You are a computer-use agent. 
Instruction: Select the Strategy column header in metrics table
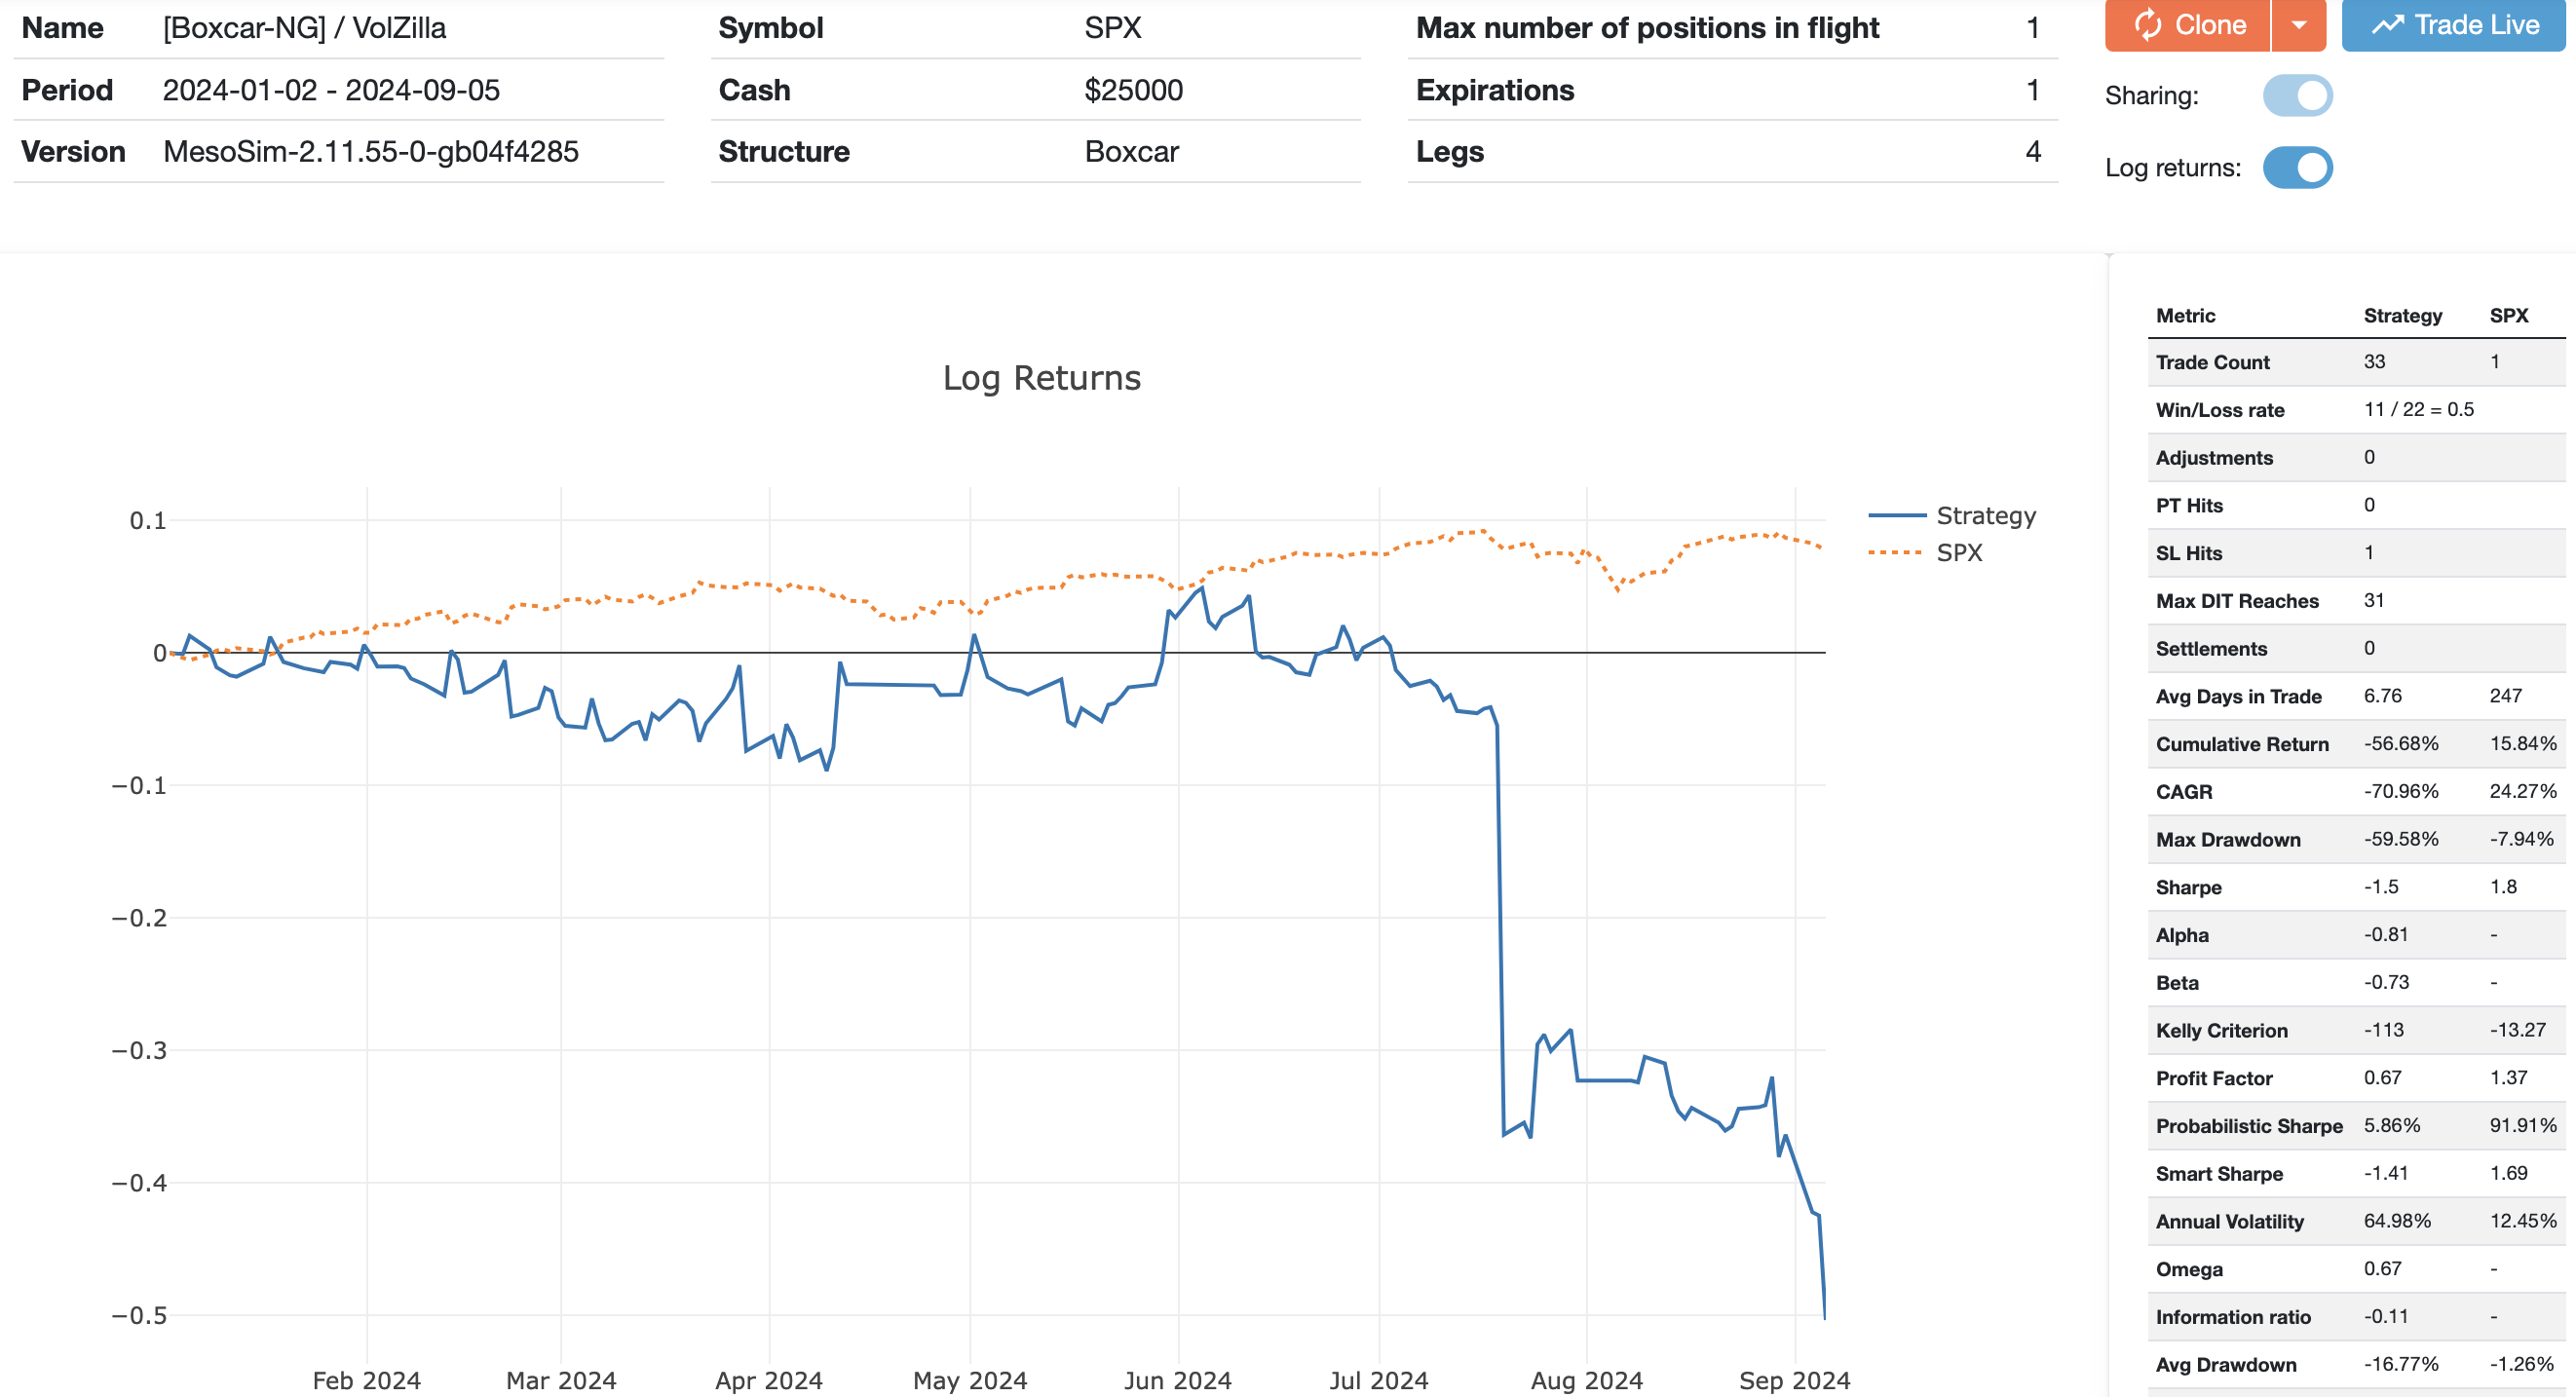pyautogui.click(x=2402, y=316)
